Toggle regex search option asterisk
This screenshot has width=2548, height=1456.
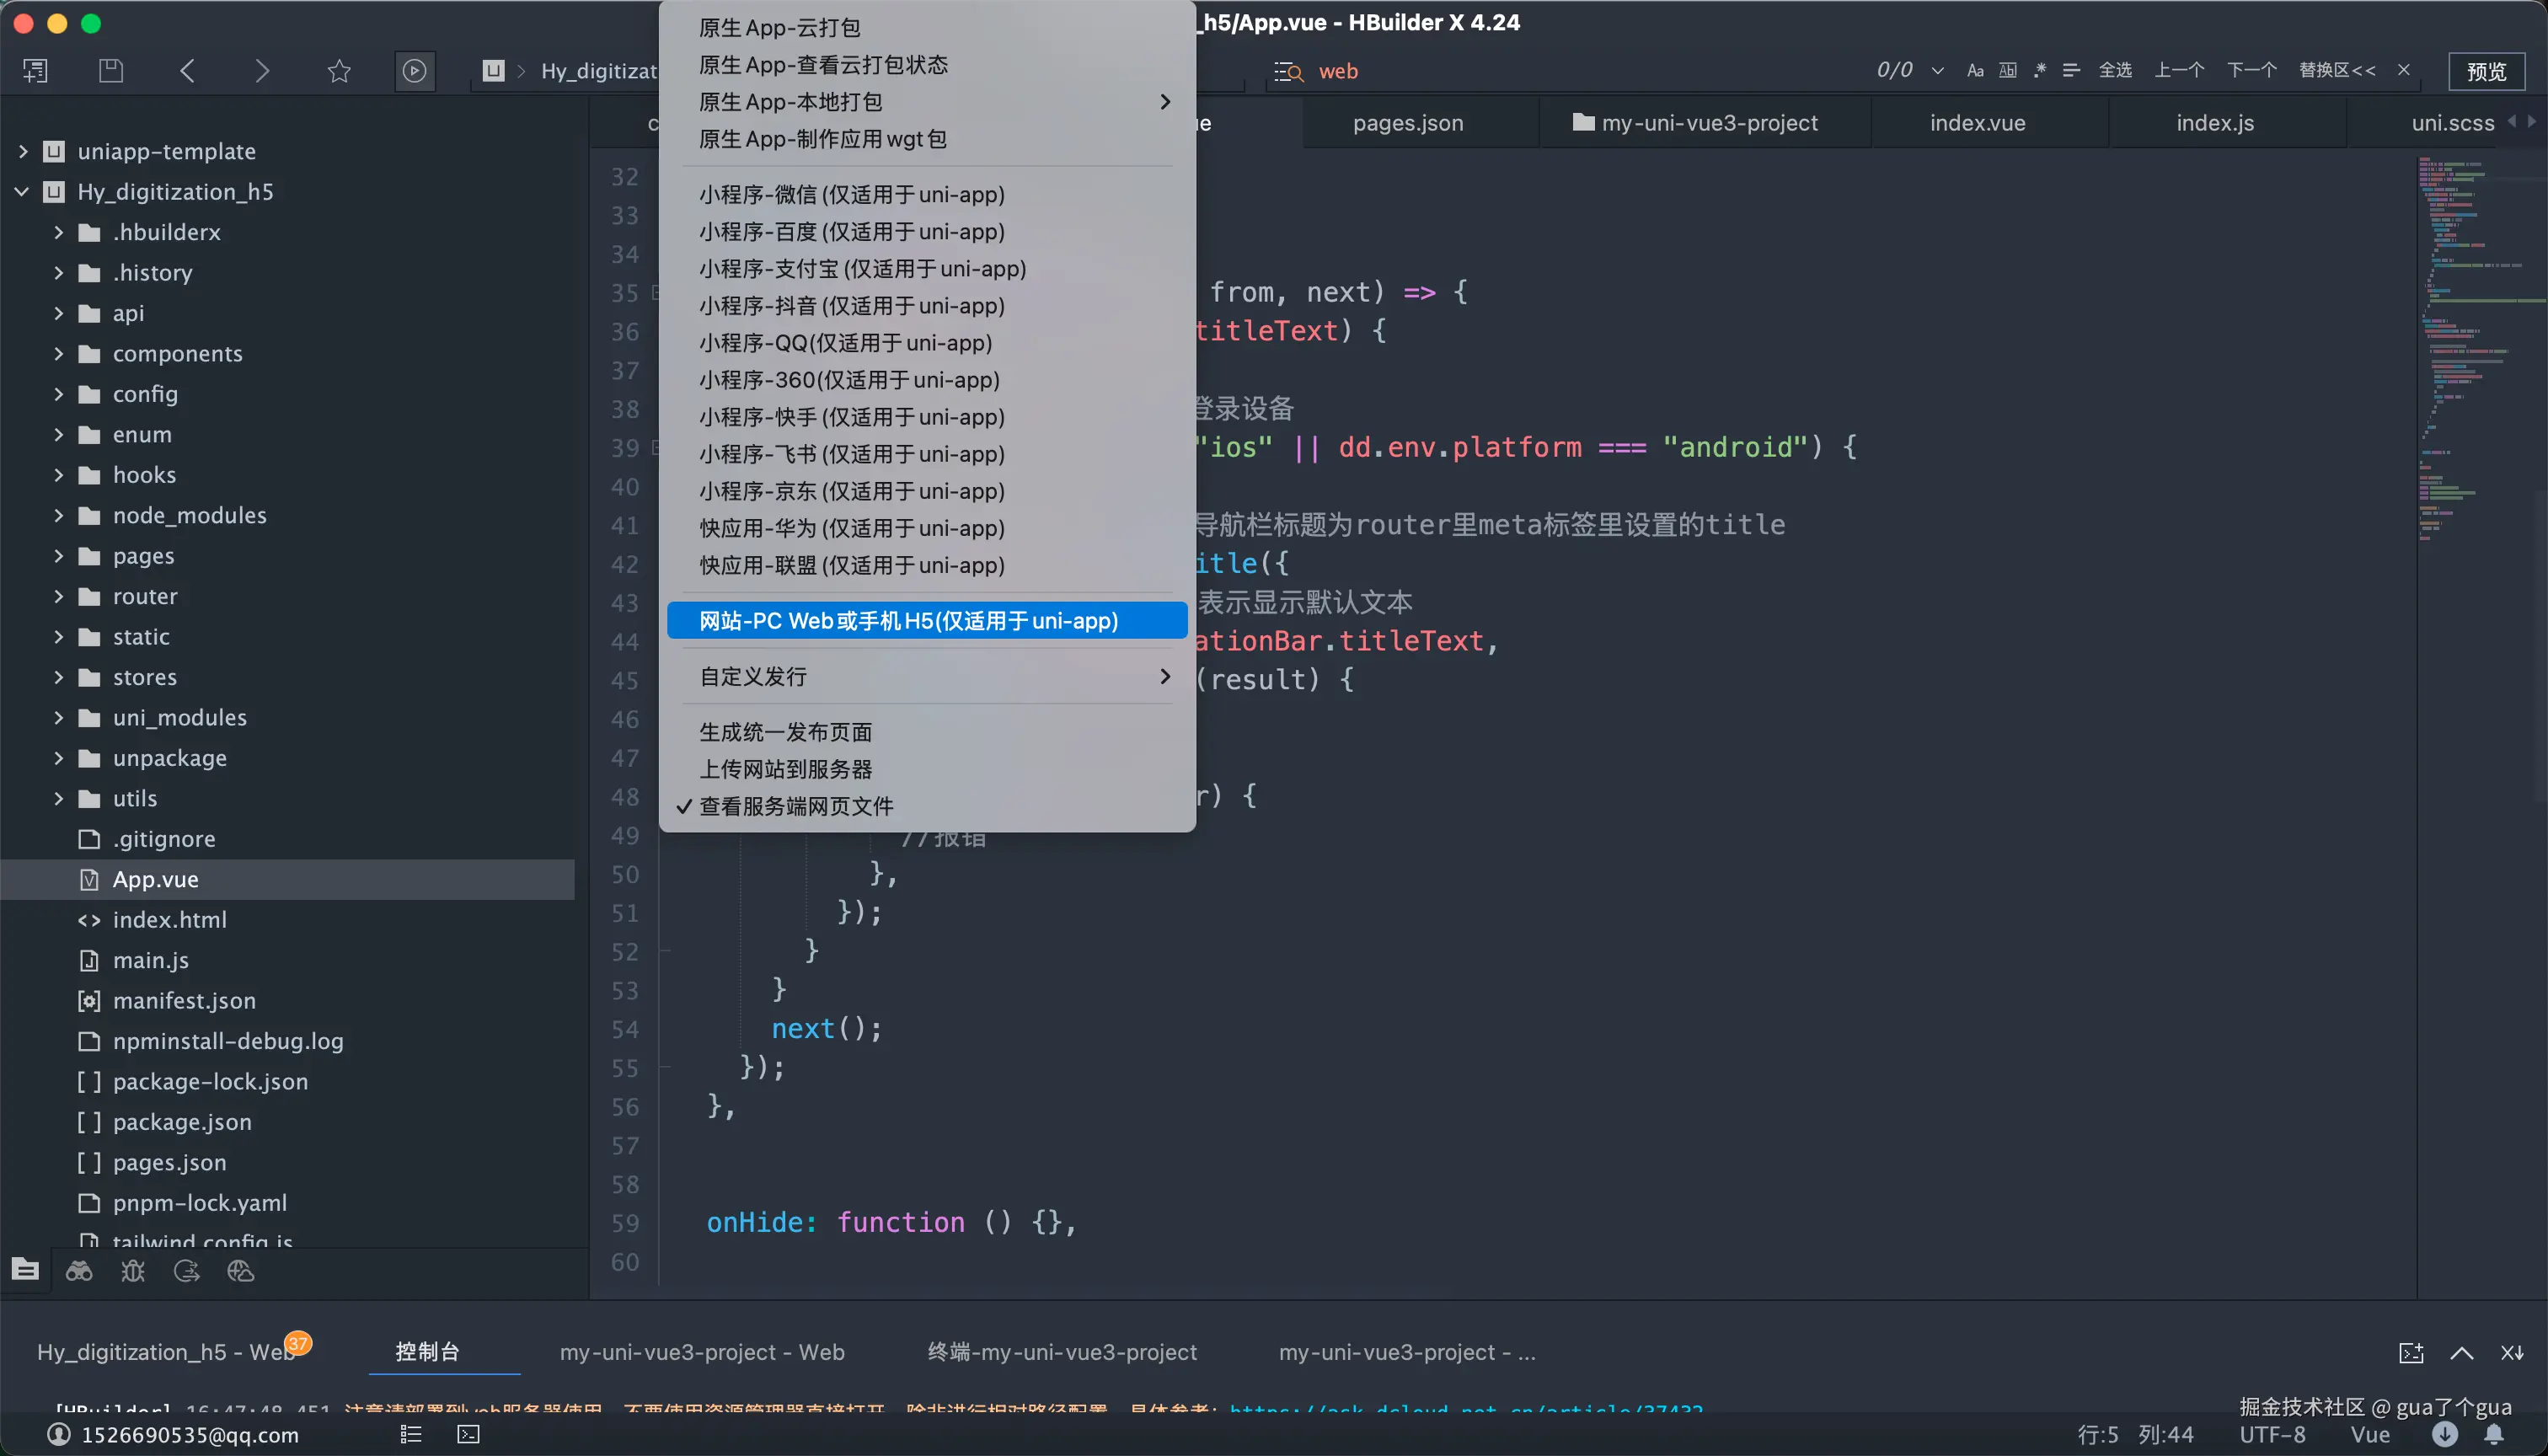pyautogui.click(x=2040, y=70)
